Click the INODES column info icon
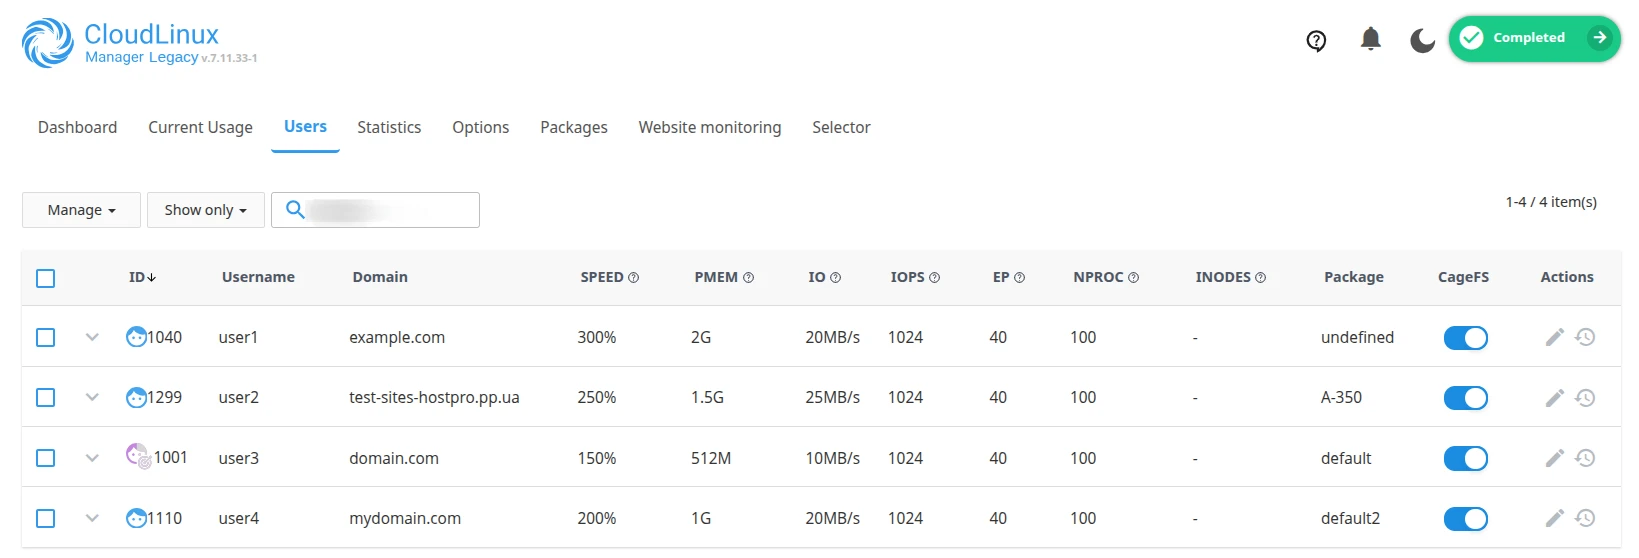This screenshot has width=1639, height=558. pyautogui.click(x=1260, y=278)
